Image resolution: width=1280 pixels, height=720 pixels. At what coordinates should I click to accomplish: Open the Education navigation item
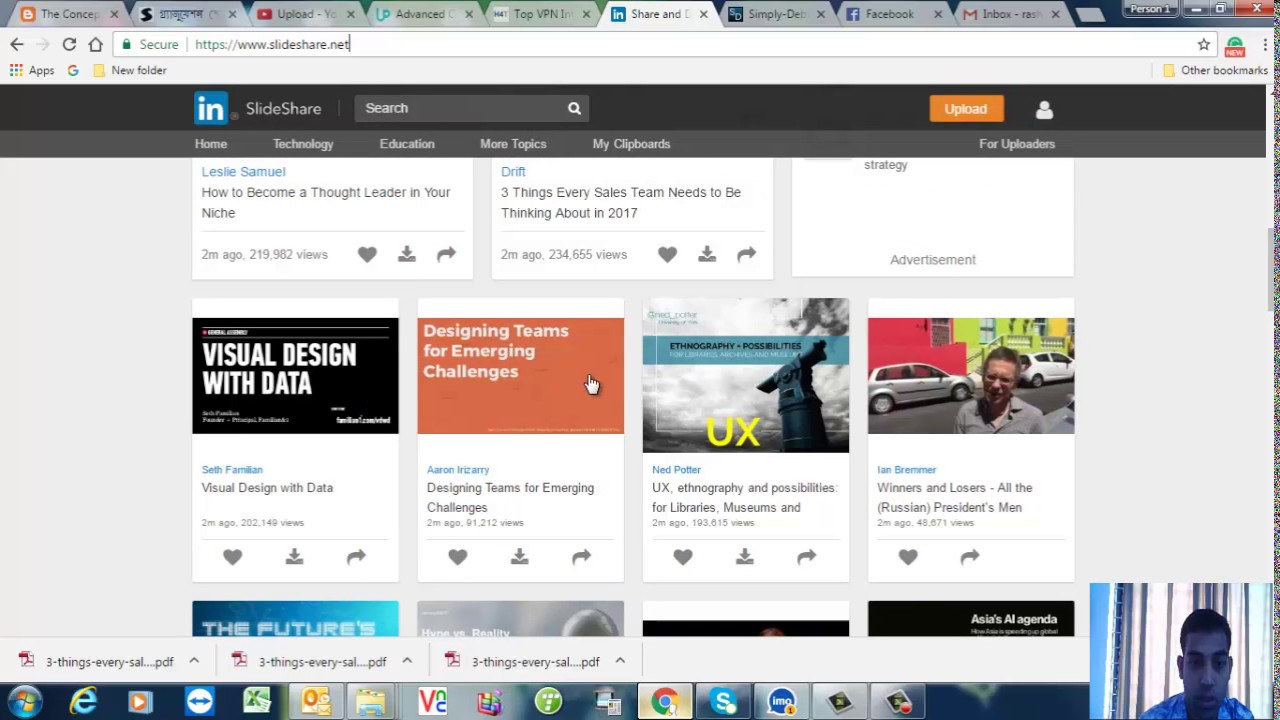click(x=407, y=144)
